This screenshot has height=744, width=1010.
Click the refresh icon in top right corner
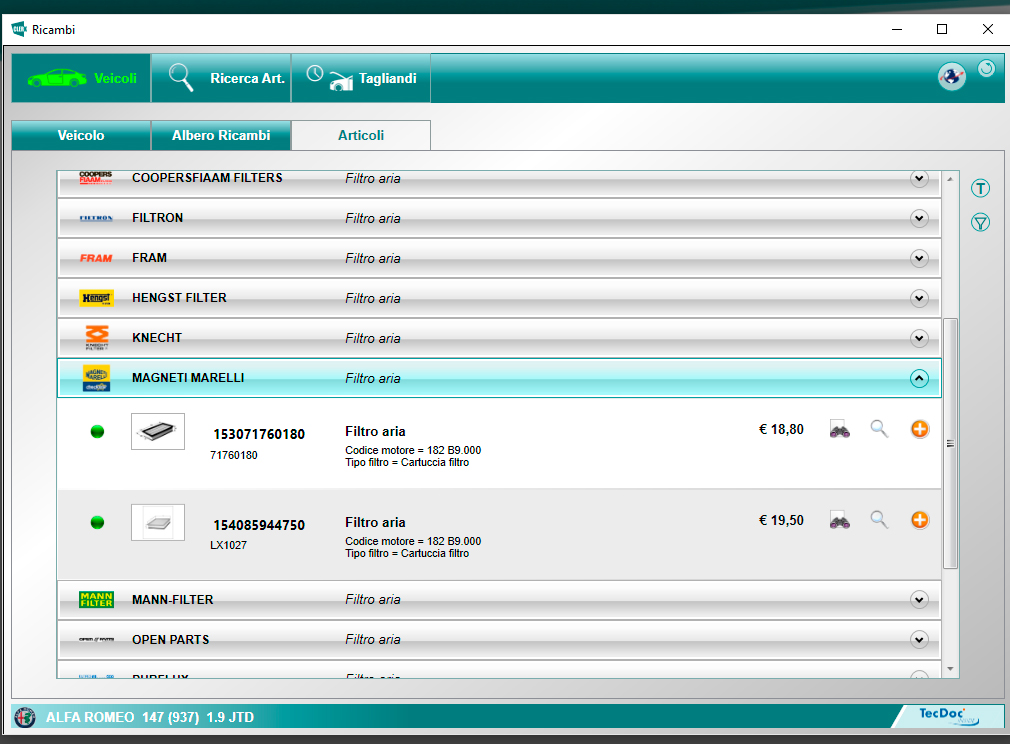986,69
